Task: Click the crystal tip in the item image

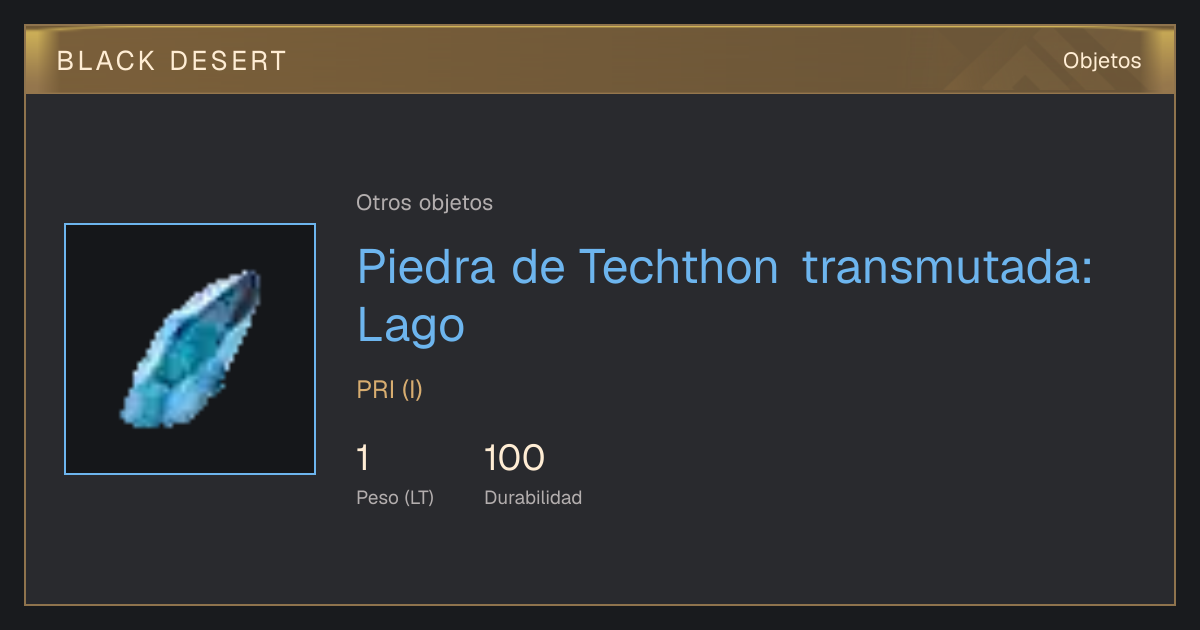Action: click(248, 280)
